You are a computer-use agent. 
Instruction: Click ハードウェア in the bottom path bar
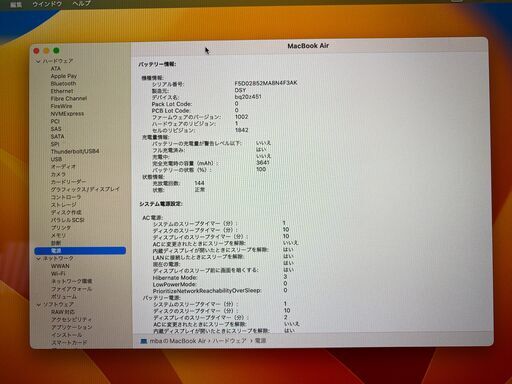pyautogui.click(x=229, y=341)
